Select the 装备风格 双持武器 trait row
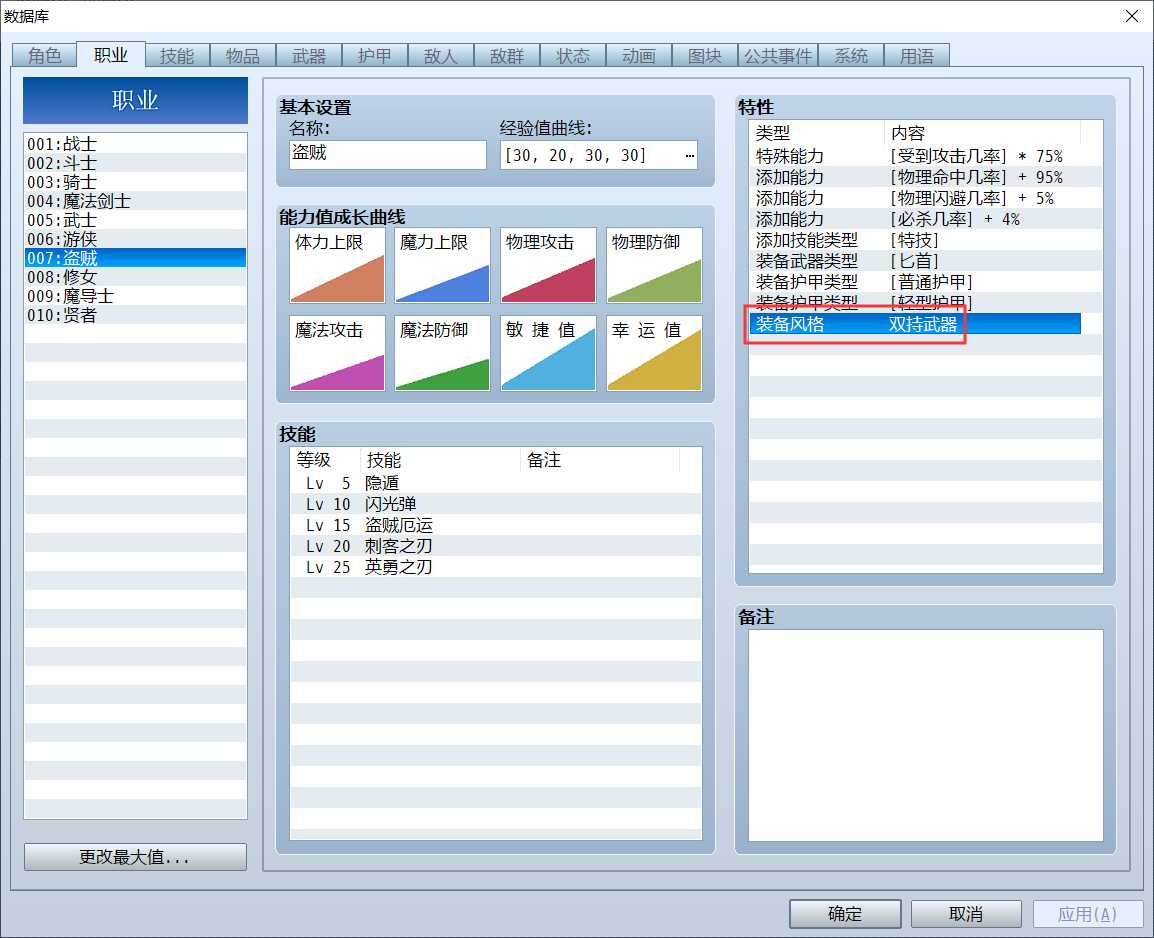The width and height of the screenshot is (1154, 938). click(x=915, y=324)
